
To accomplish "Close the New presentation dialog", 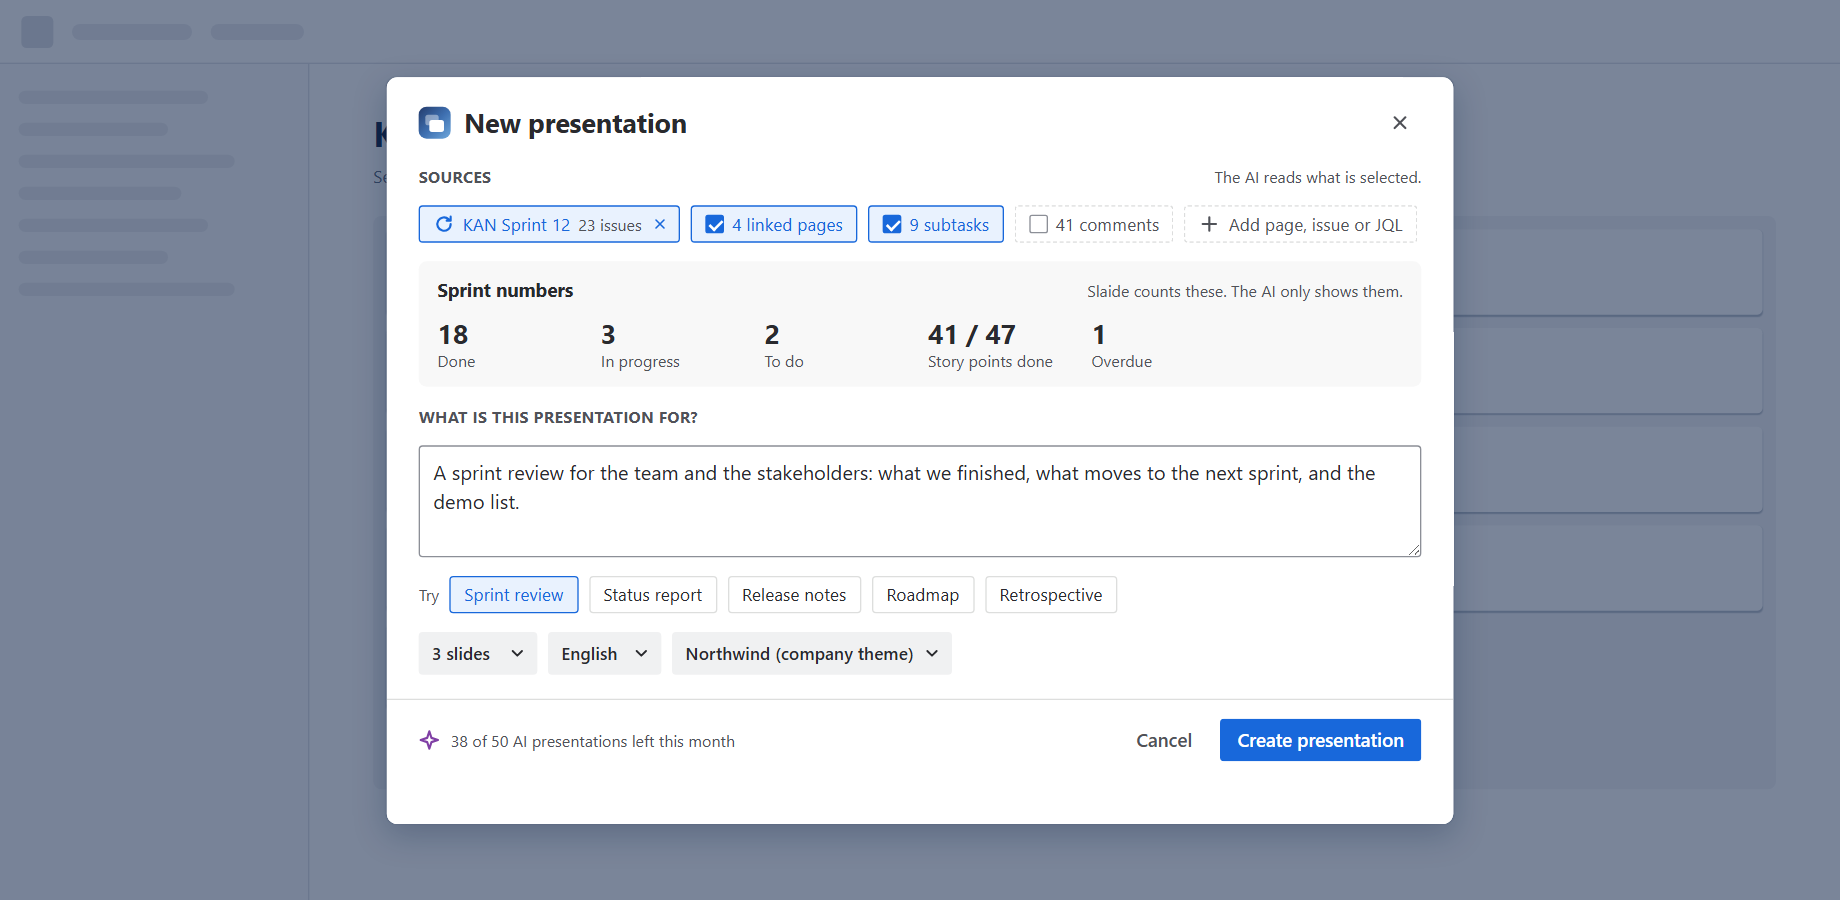I will pos(1400,123).
